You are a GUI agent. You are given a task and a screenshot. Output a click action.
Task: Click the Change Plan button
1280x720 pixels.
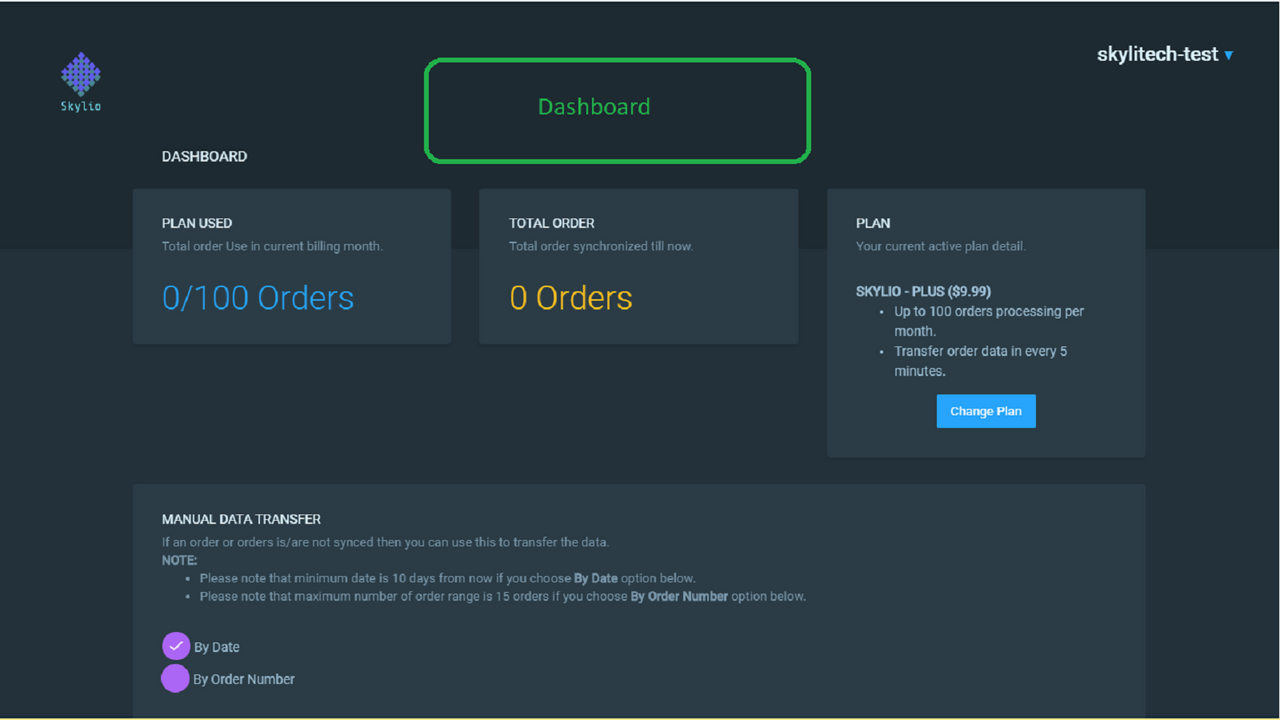tap(986, 411)
